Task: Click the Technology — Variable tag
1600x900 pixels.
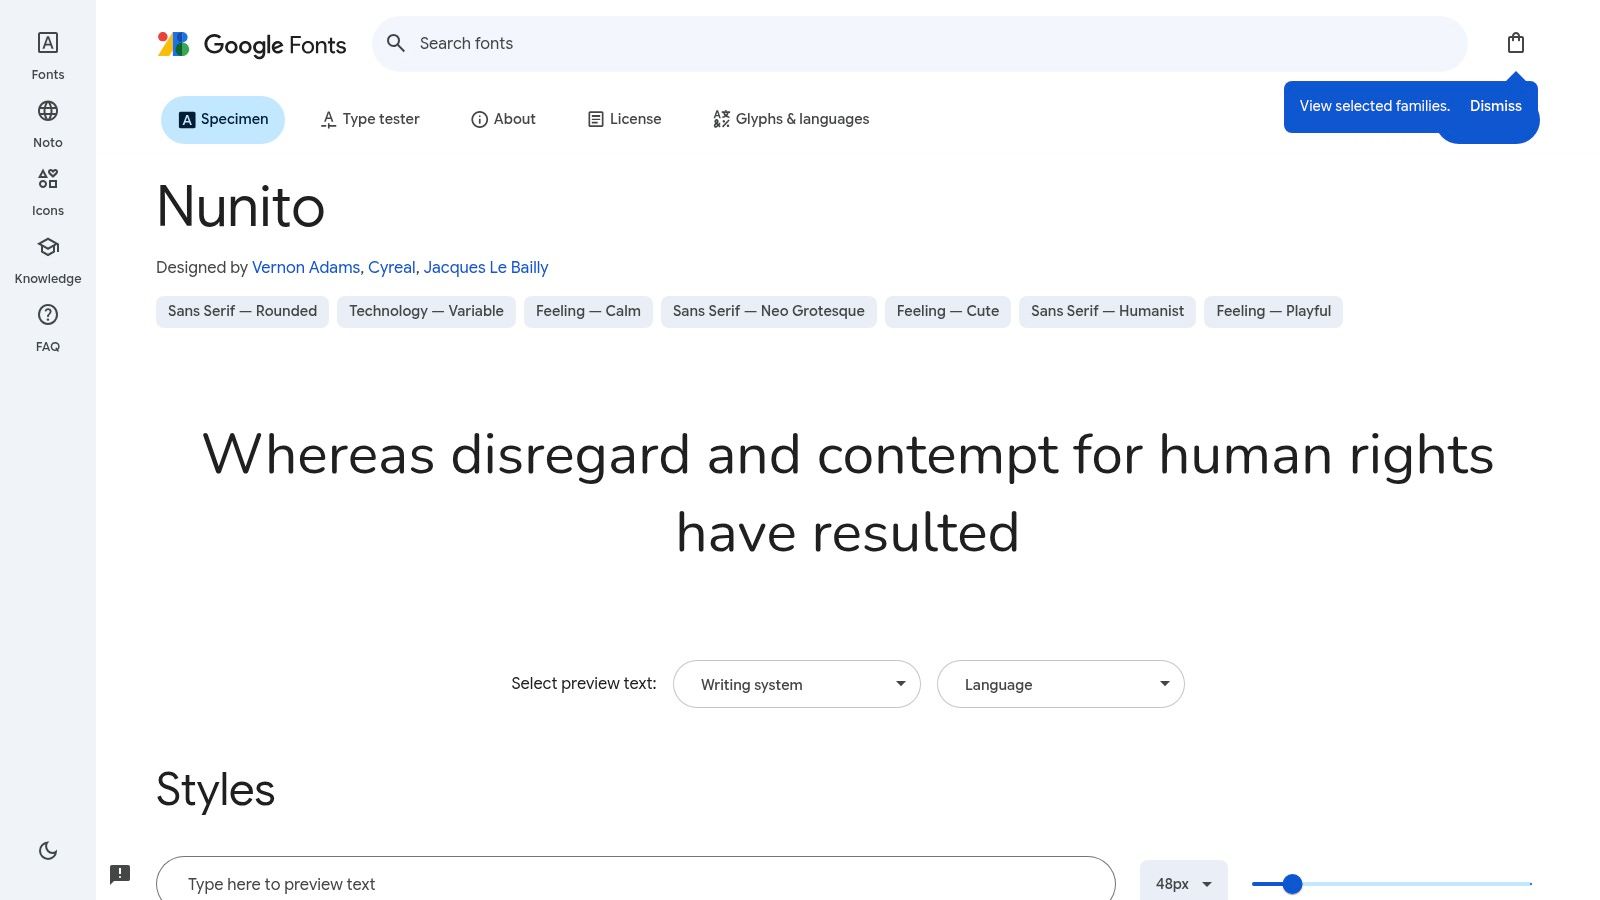Action: [426, 312]
